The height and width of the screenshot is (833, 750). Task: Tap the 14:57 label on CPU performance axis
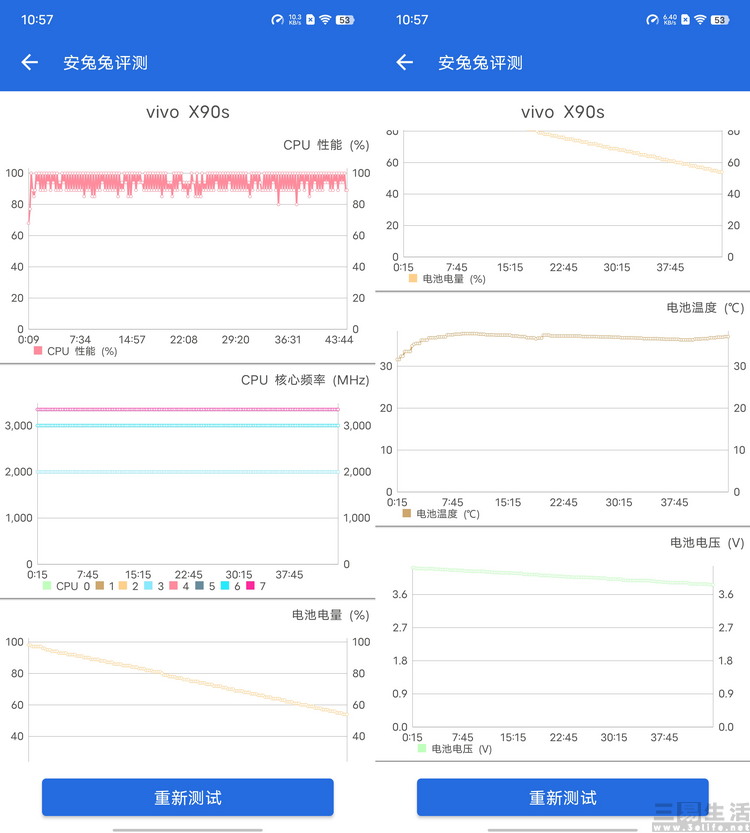[132, 339]
